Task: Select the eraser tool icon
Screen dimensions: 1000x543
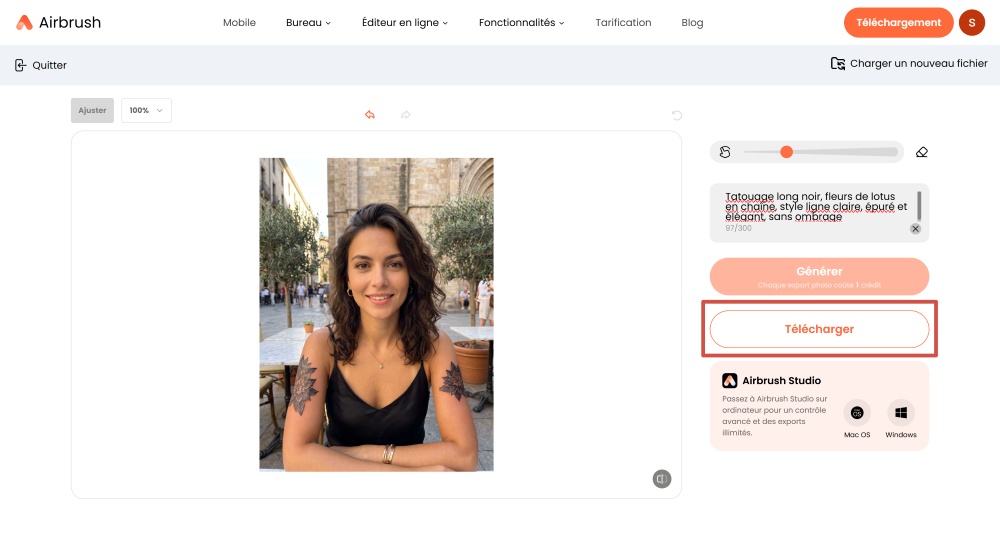Action: [922, 152]
